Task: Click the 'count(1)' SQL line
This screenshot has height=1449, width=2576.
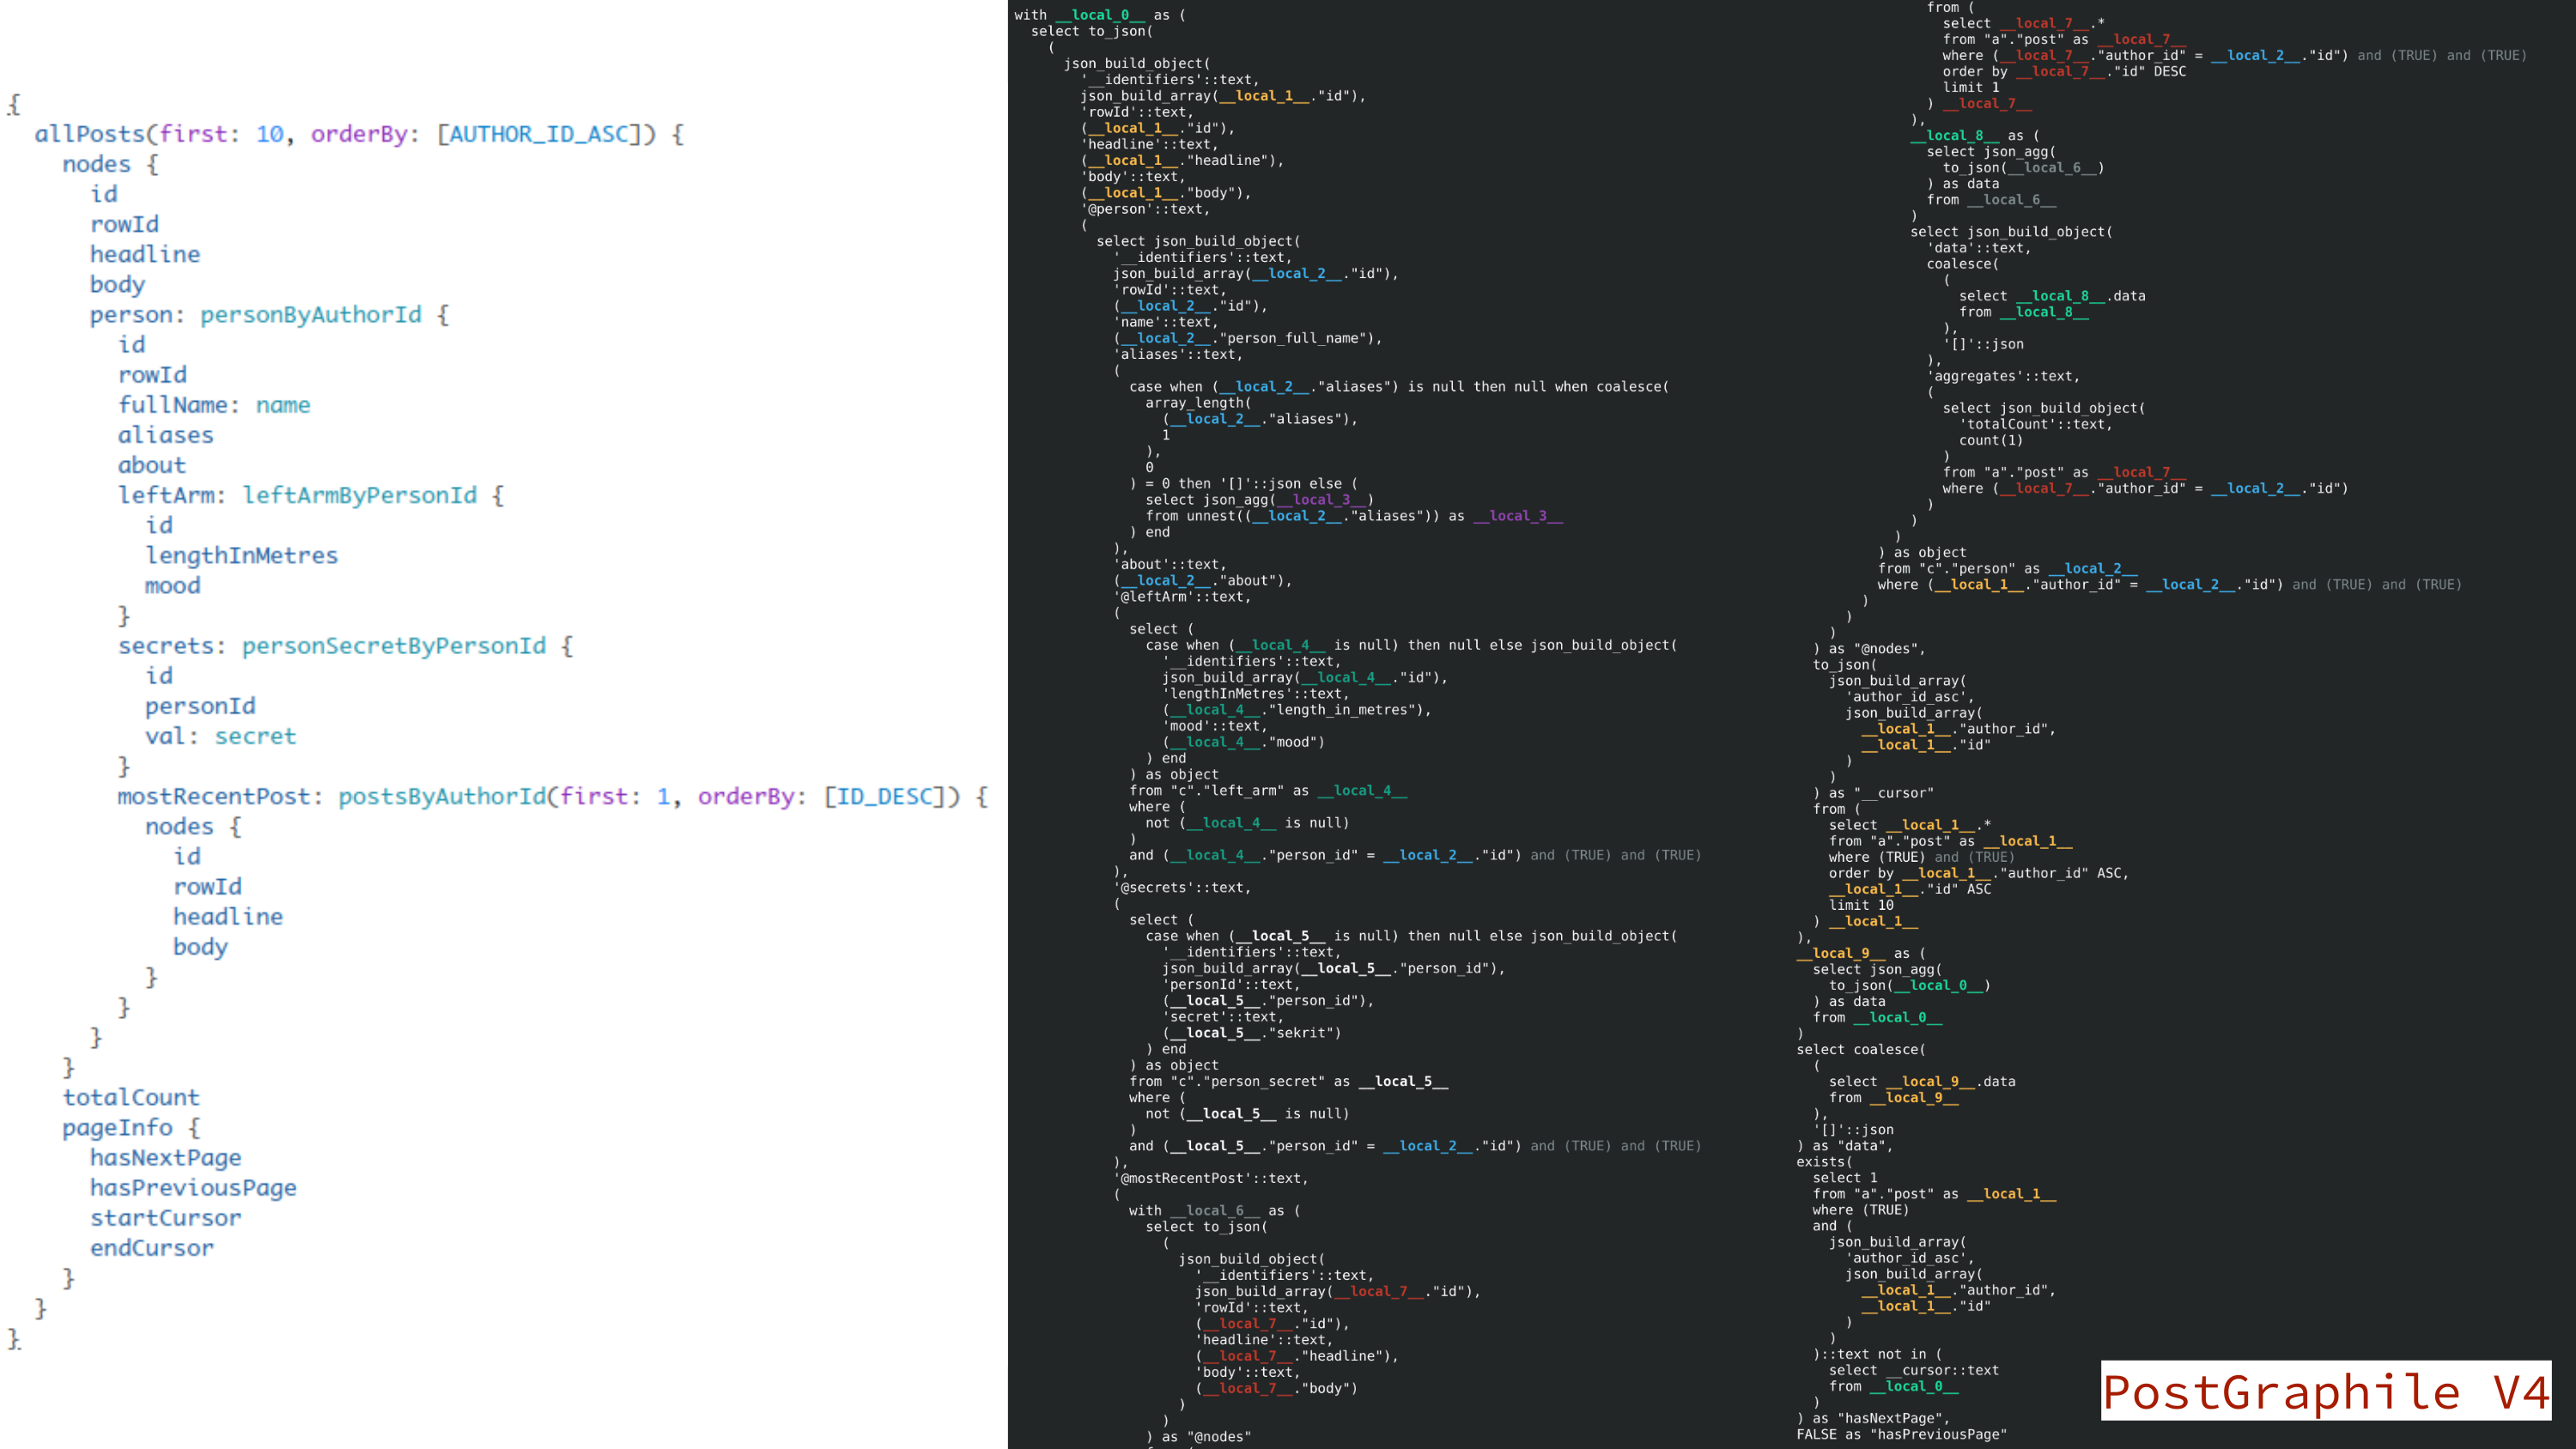Action: pos(1991,441)
